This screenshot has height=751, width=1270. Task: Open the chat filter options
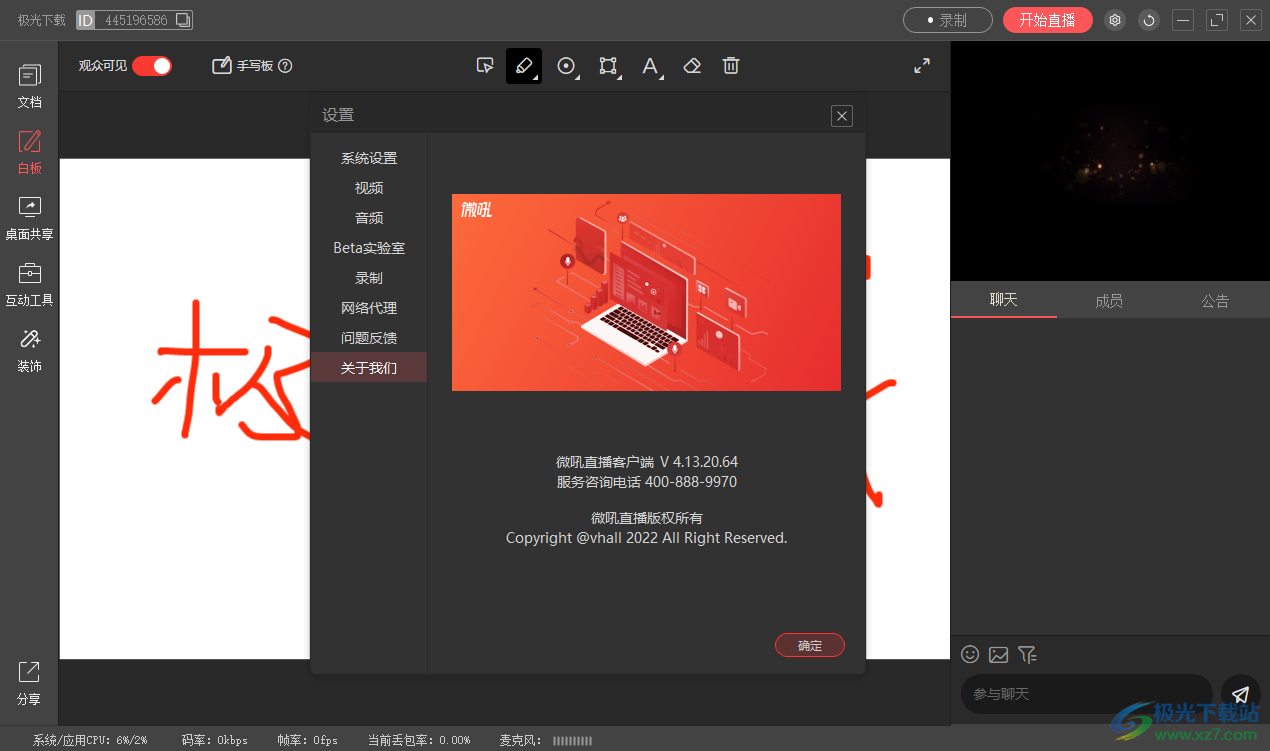click(1027, 655)
